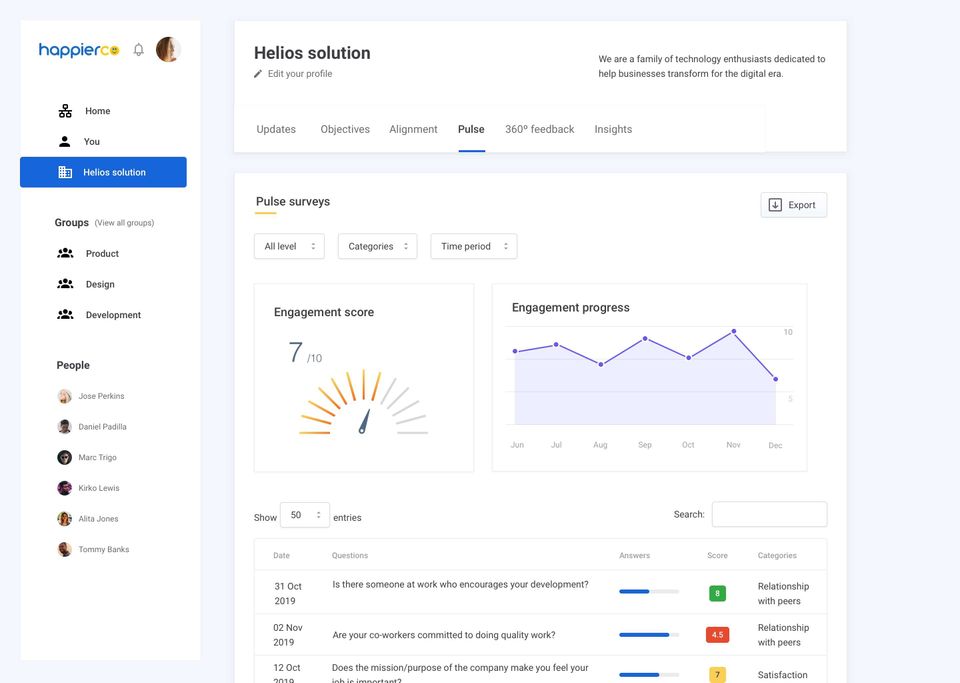Click the Product group icon
This screenshot has height=683, width=960.
(65, 253)
